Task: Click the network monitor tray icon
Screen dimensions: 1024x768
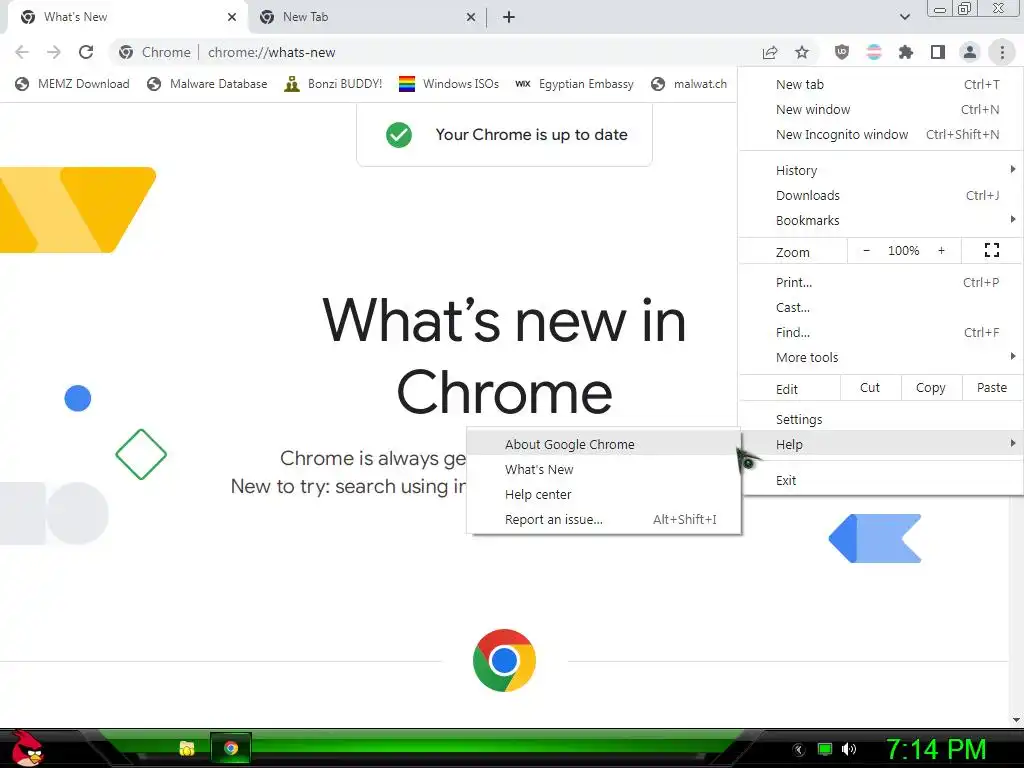Action: click(x=825, y=749)
